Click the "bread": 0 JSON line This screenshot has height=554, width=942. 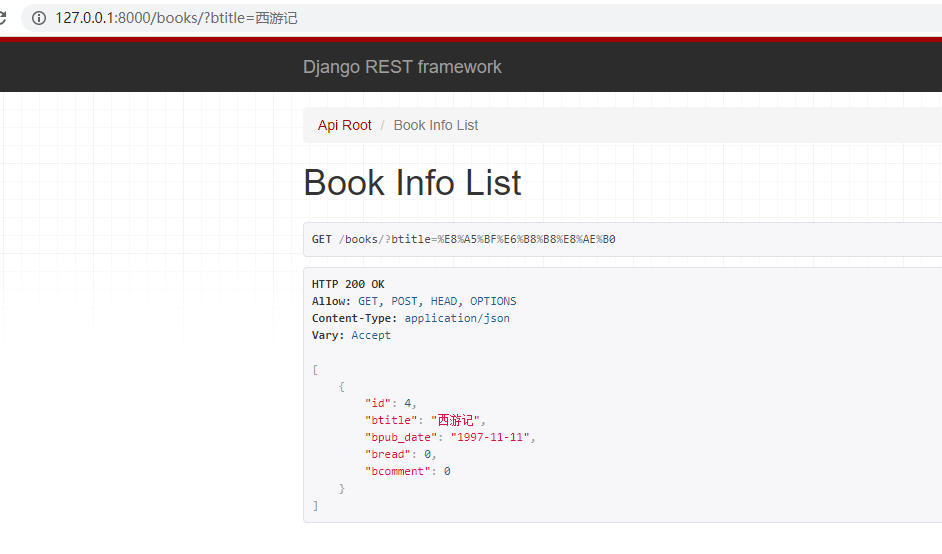[x=400, y=454]
